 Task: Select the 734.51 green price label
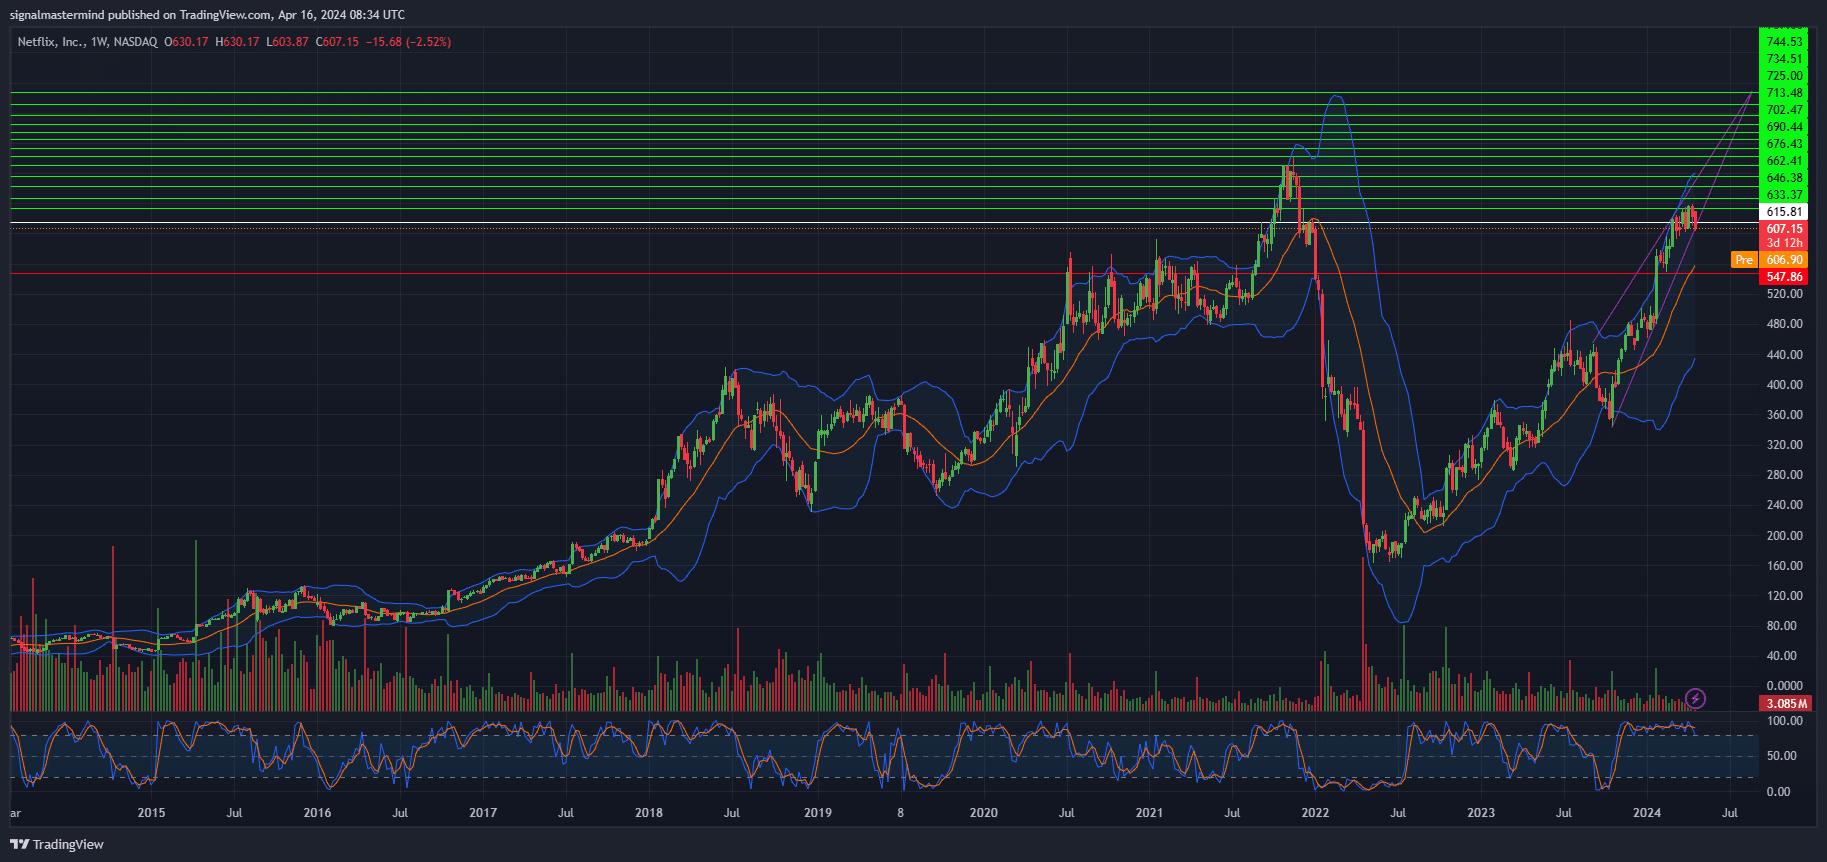click(1784, 59)
